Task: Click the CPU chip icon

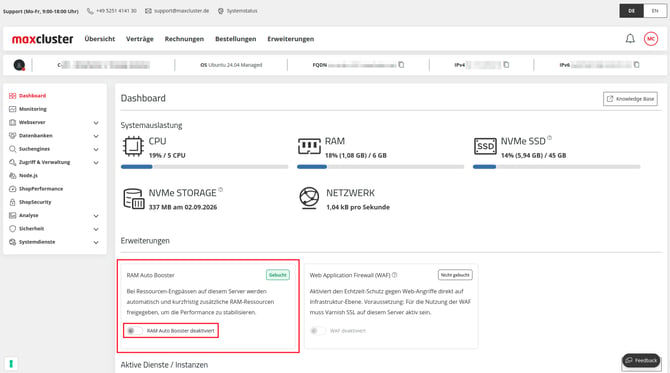Action: [133, 147]
